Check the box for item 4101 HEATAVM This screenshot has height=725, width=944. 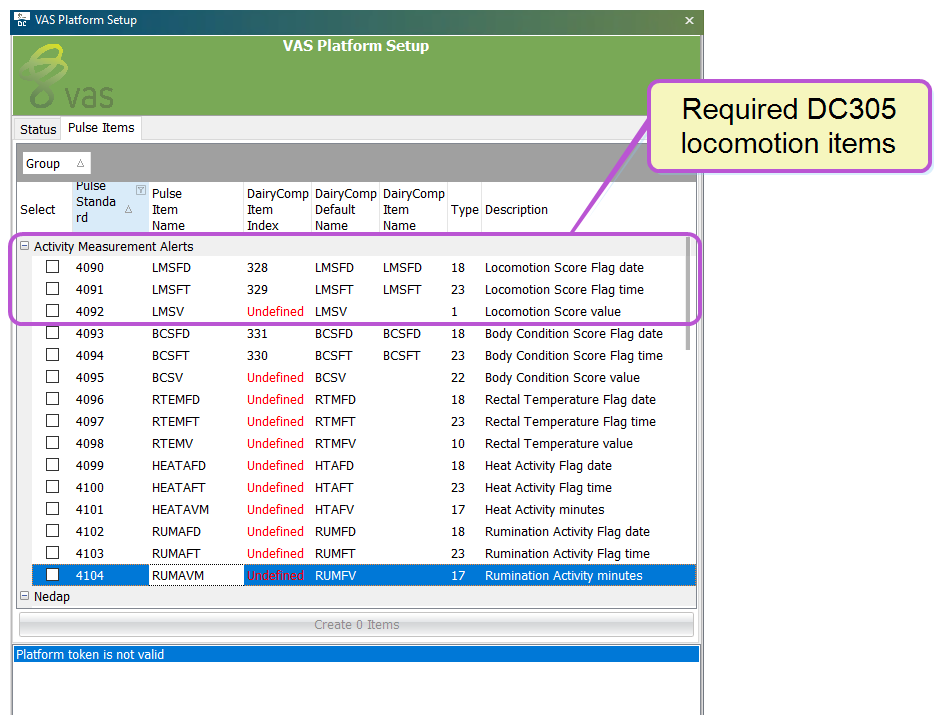(53, 509)
